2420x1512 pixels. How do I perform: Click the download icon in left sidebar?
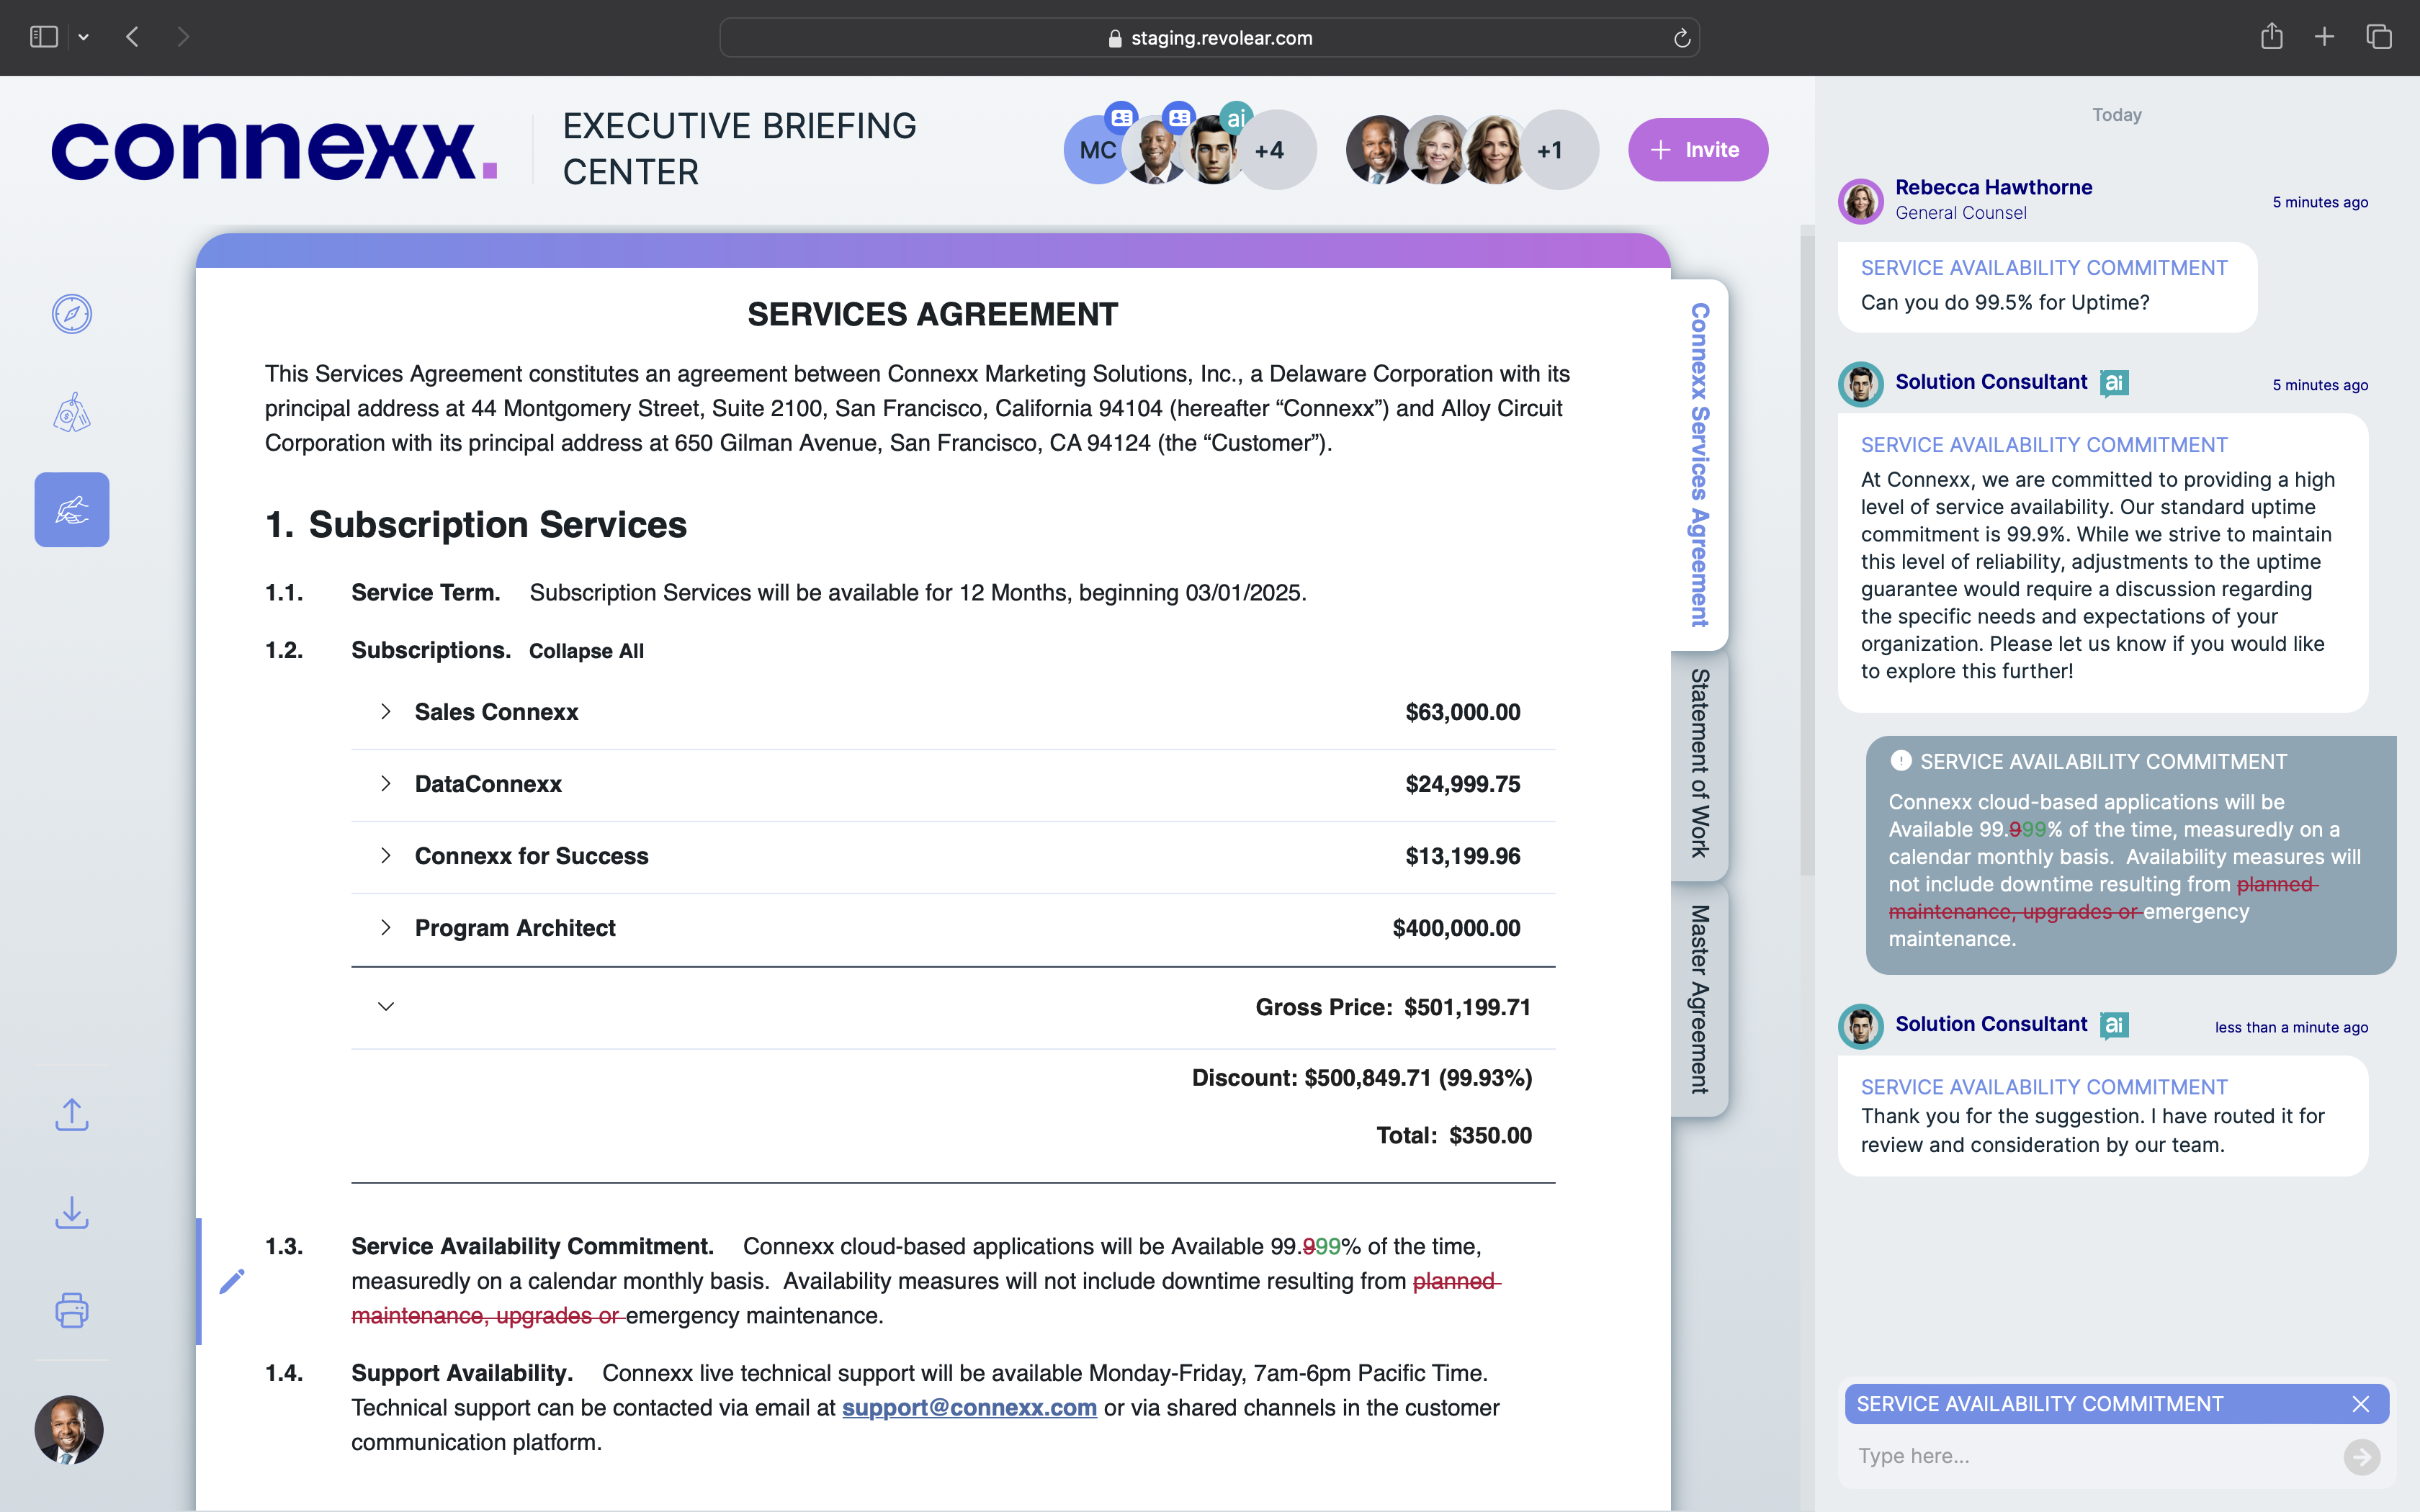coord(72,1212)
